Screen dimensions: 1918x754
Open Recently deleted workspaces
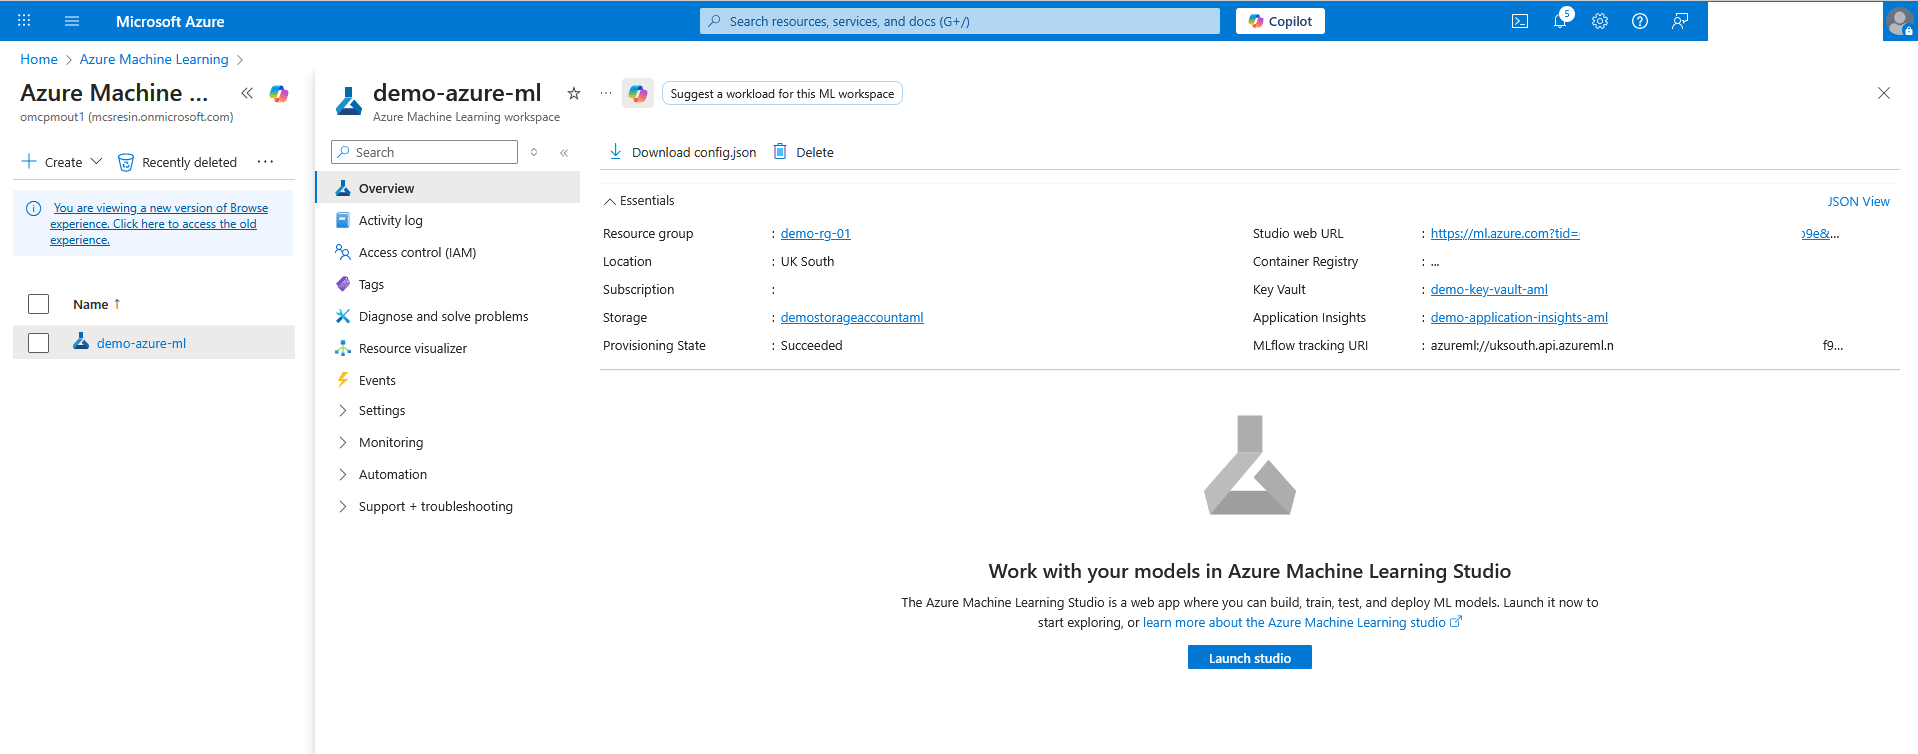pyautogui.click(x=178, y=162)
